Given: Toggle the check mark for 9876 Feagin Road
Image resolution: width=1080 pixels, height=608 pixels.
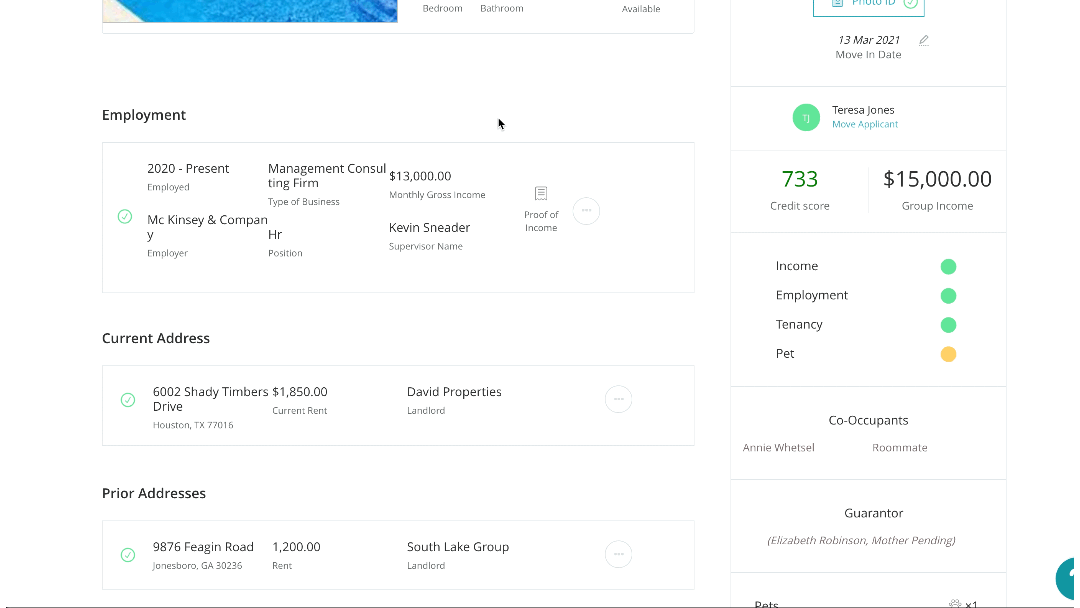Looking at the screenshot, I should (128, 555).
